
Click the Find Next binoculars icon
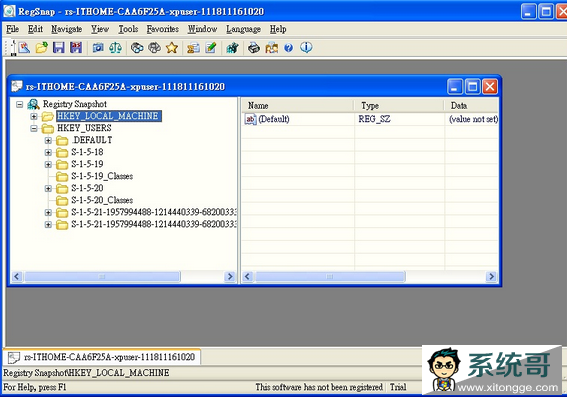coord(154,47)
